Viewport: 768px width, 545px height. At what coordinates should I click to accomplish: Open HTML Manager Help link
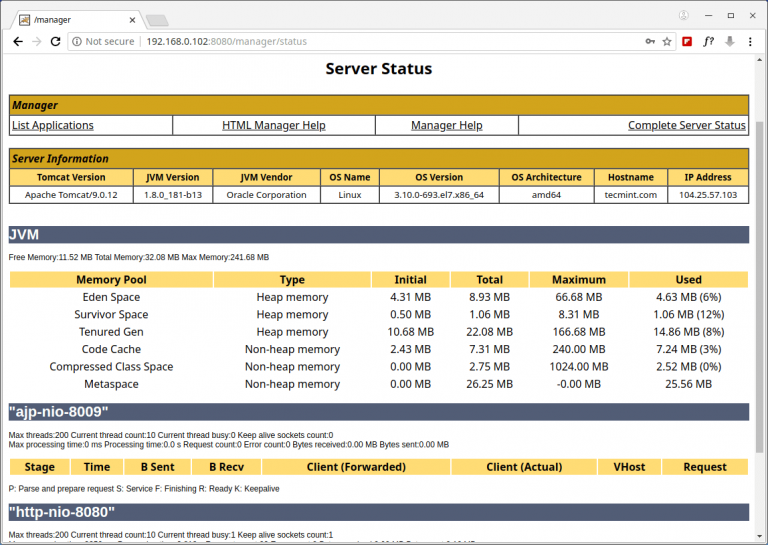[x=273, y=125]
